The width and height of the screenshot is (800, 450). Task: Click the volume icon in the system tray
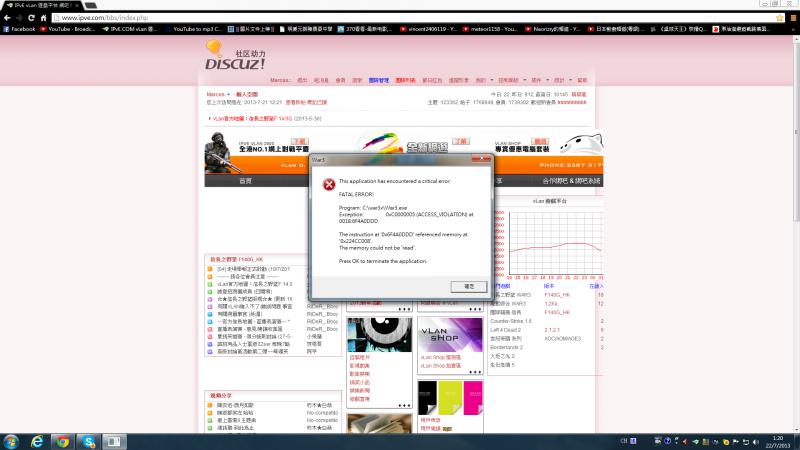click(x=756, y=442)
